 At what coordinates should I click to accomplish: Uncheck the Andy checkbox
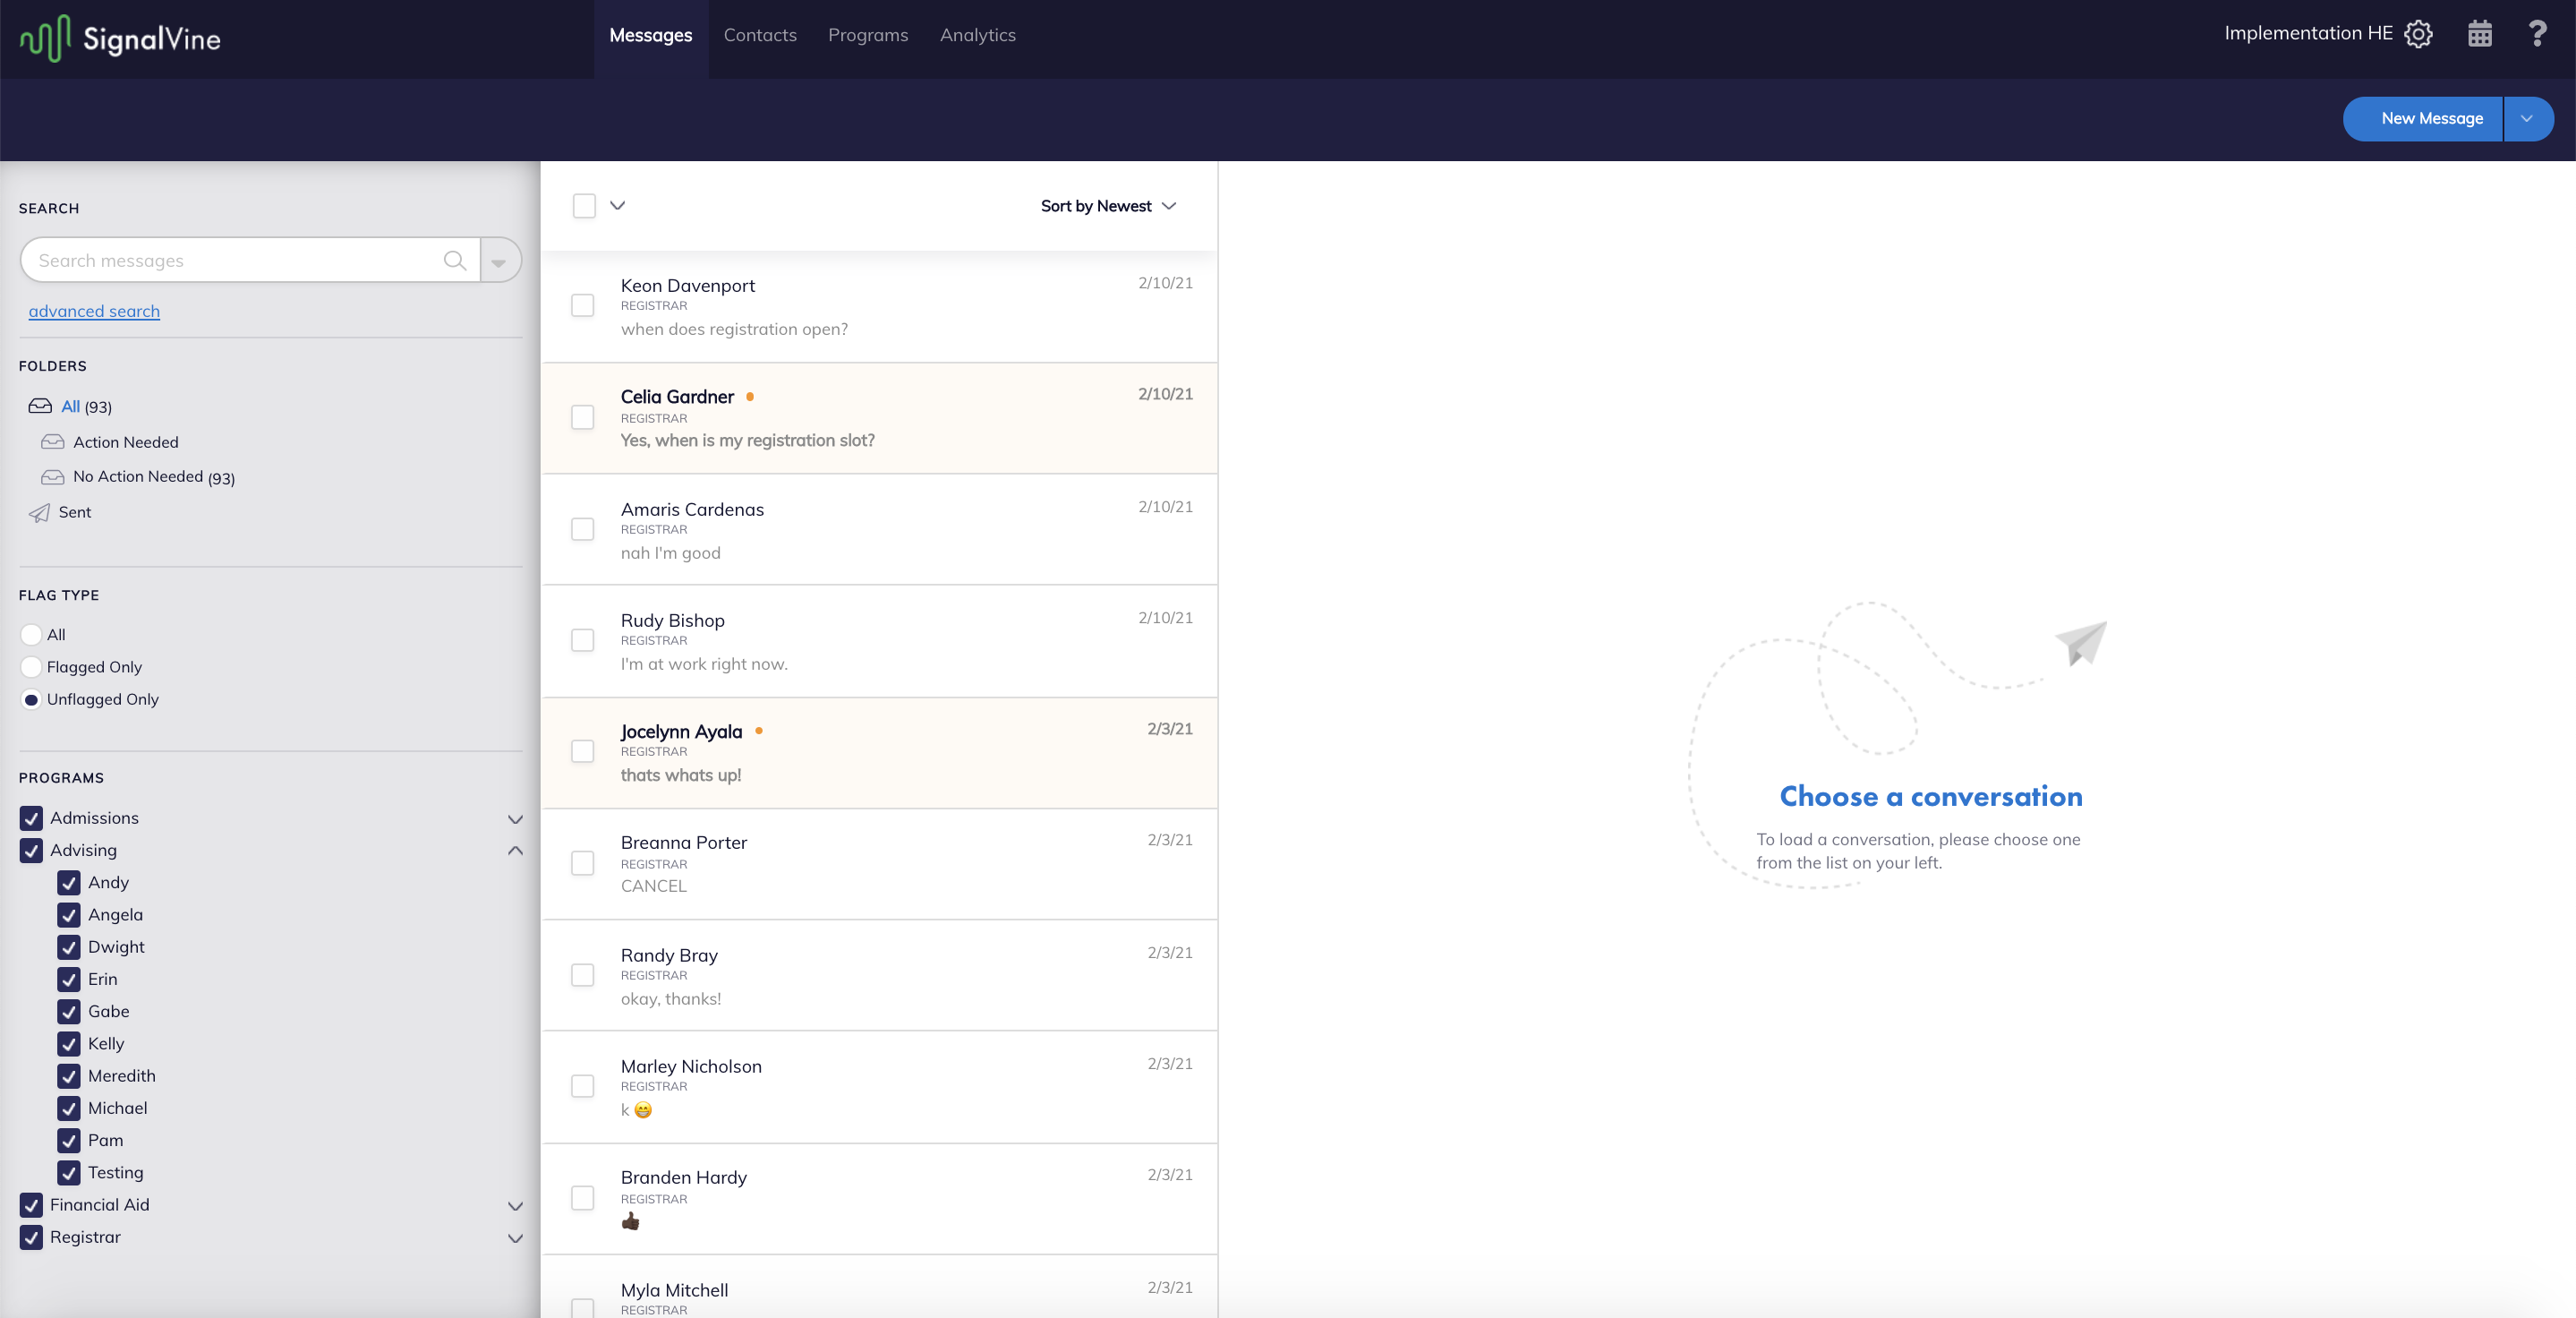click(x=69, y=882)
